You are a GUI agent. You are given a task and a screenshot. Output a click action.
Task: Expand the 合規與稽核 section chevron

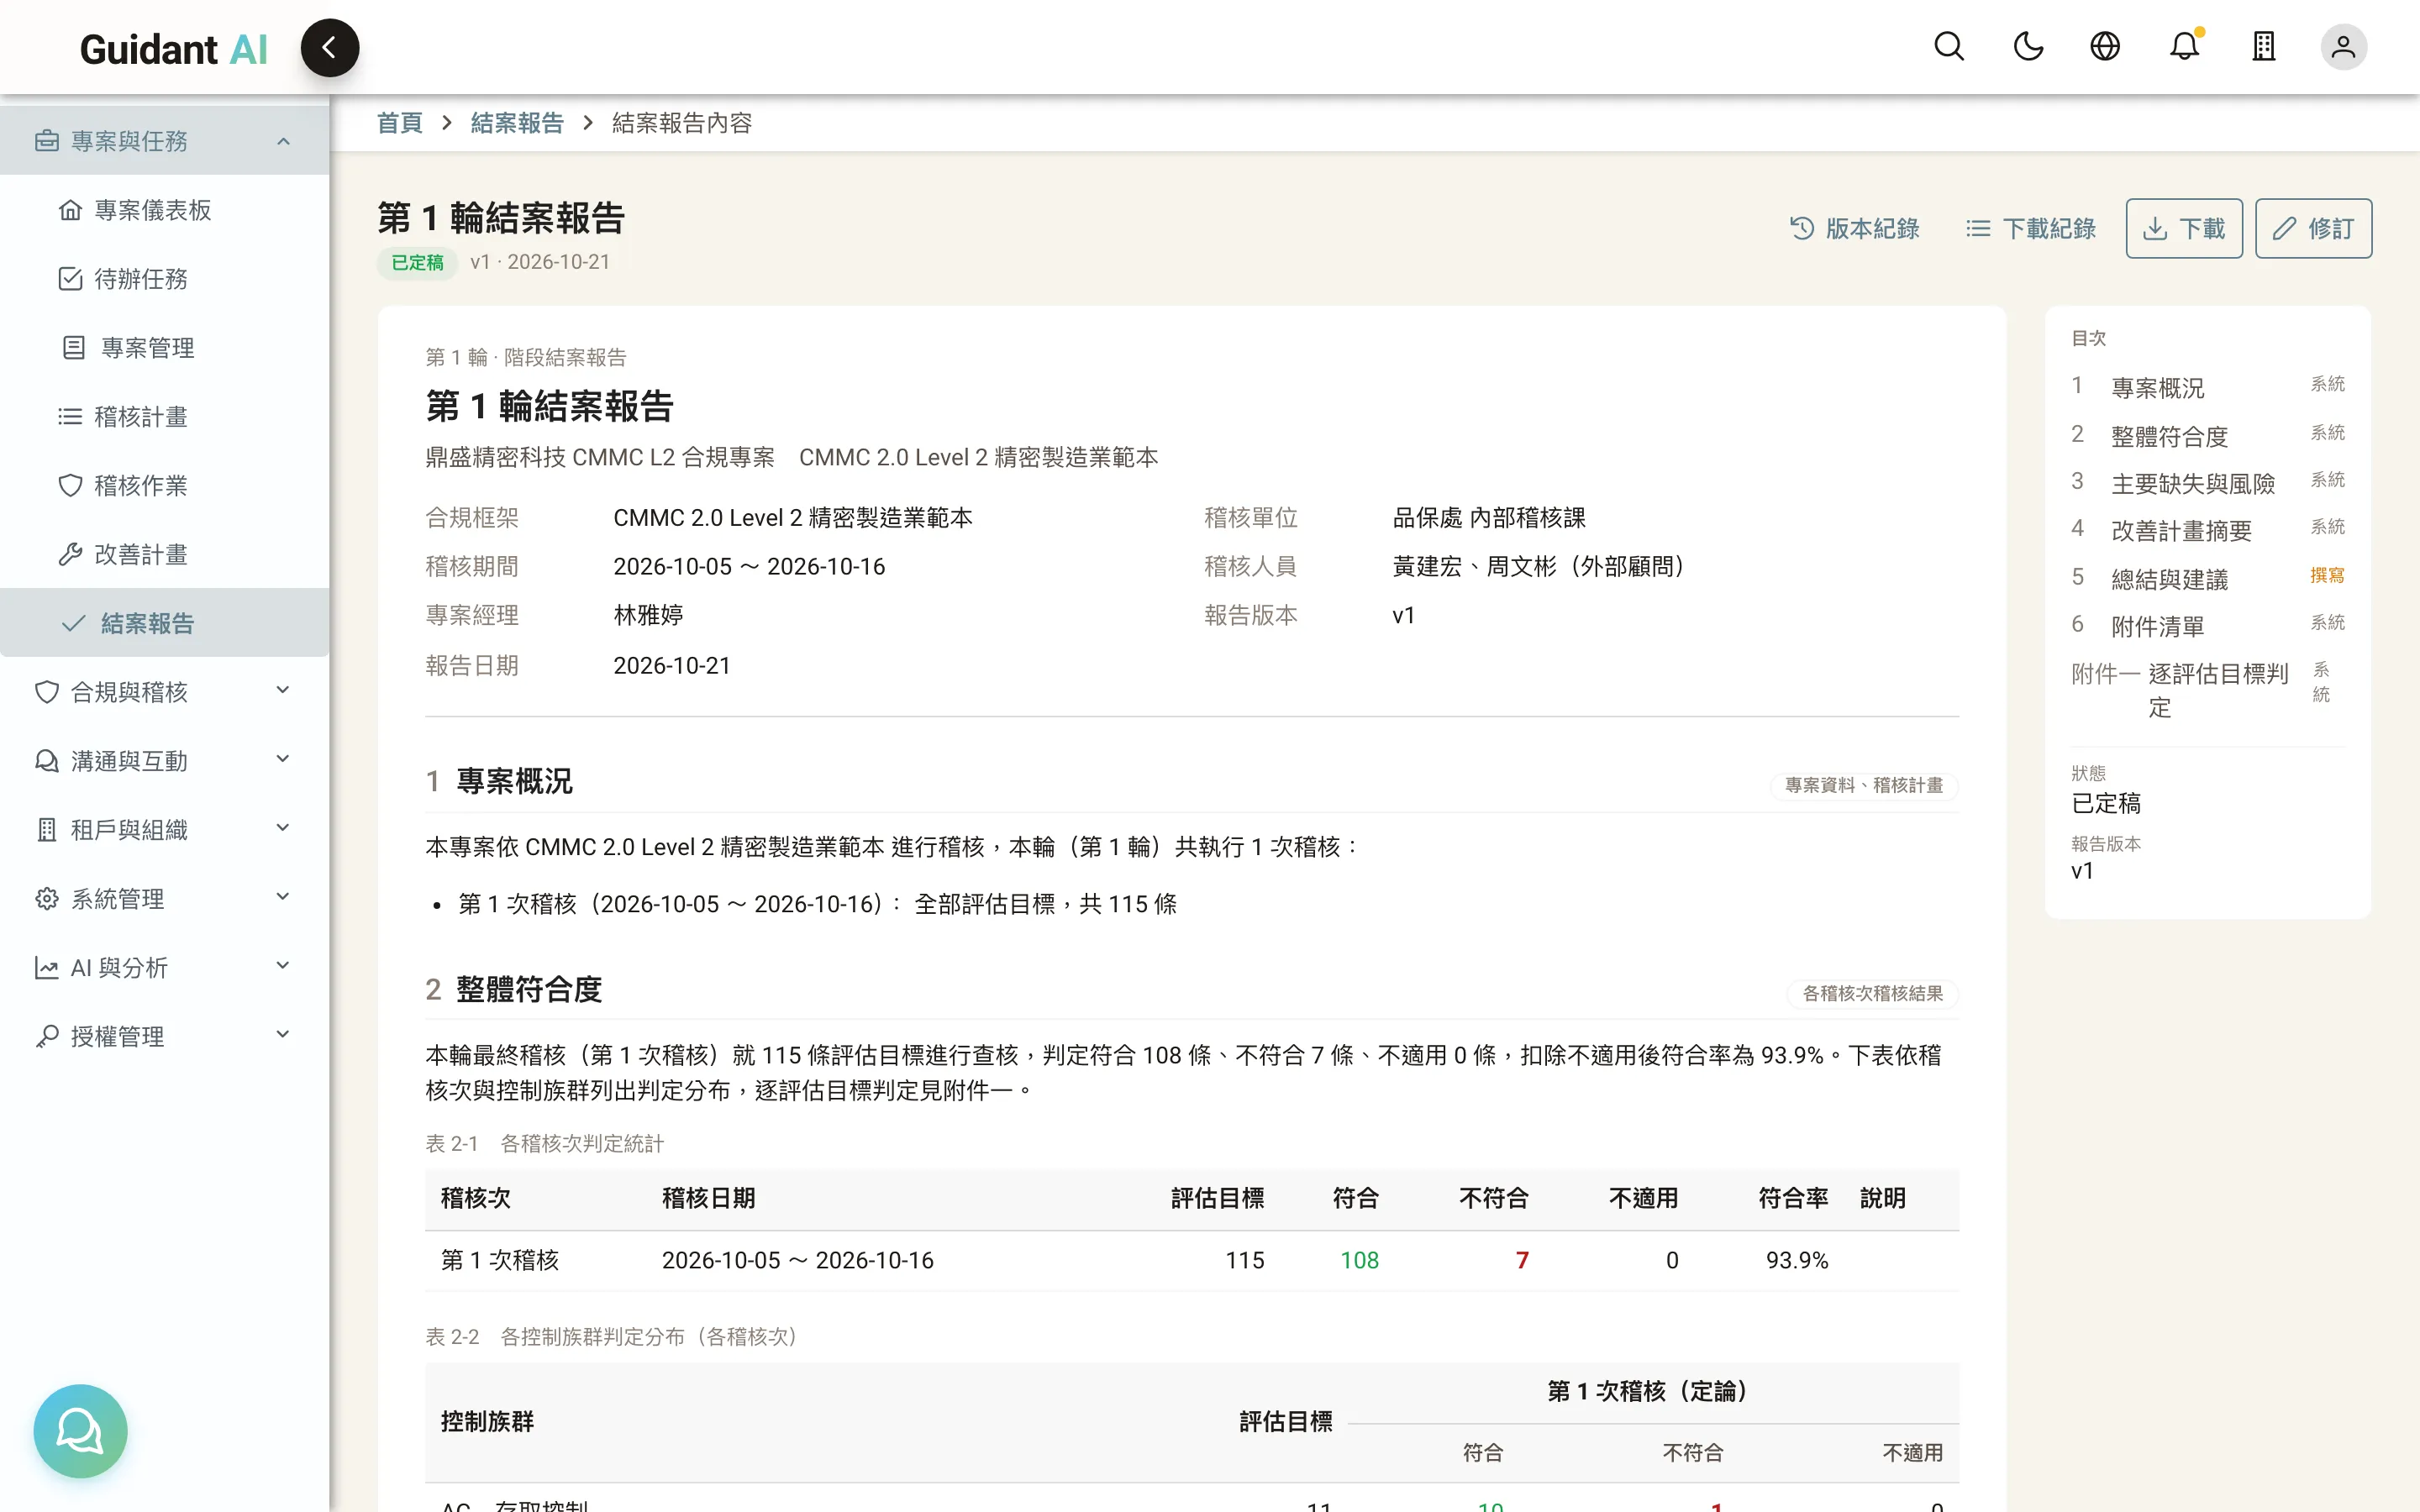point(283,691)
